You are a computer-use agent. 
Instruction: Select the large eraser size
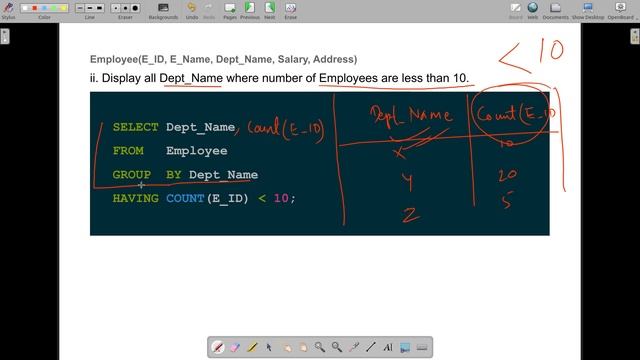(x=135, y=8)
